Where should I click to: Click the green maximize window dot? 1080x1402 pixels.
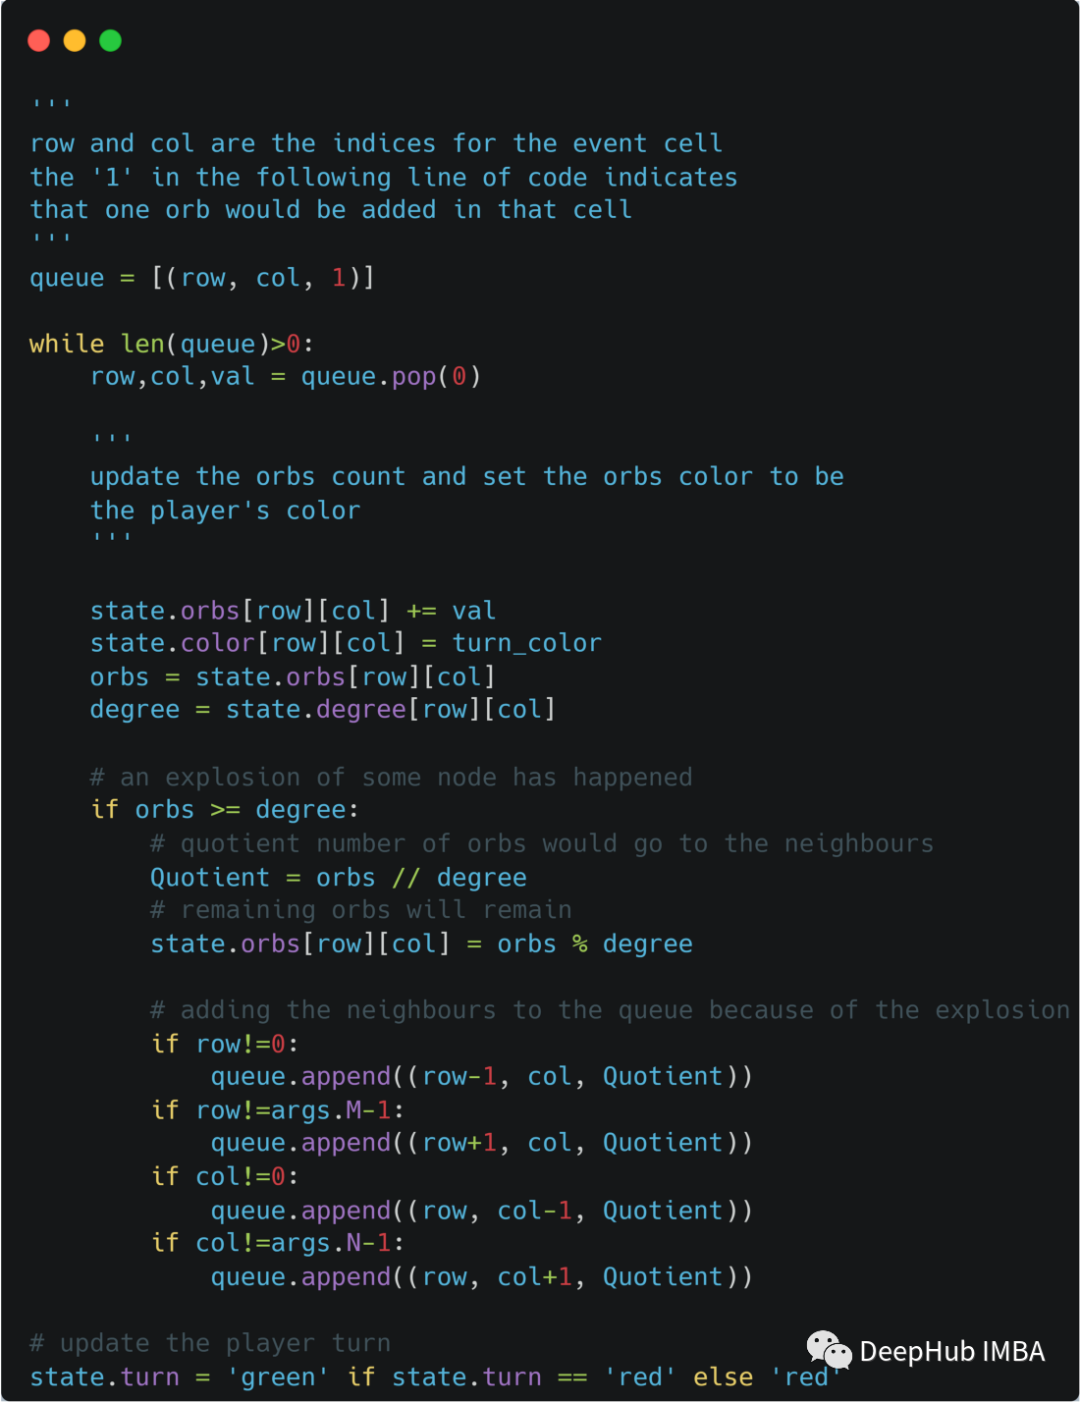point(111,40)
